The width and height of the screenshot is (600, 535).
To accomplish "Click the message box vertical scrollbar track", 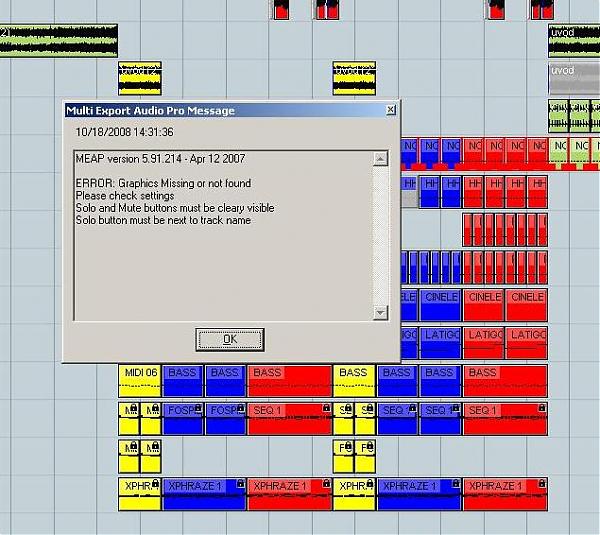I will [380, 236].
